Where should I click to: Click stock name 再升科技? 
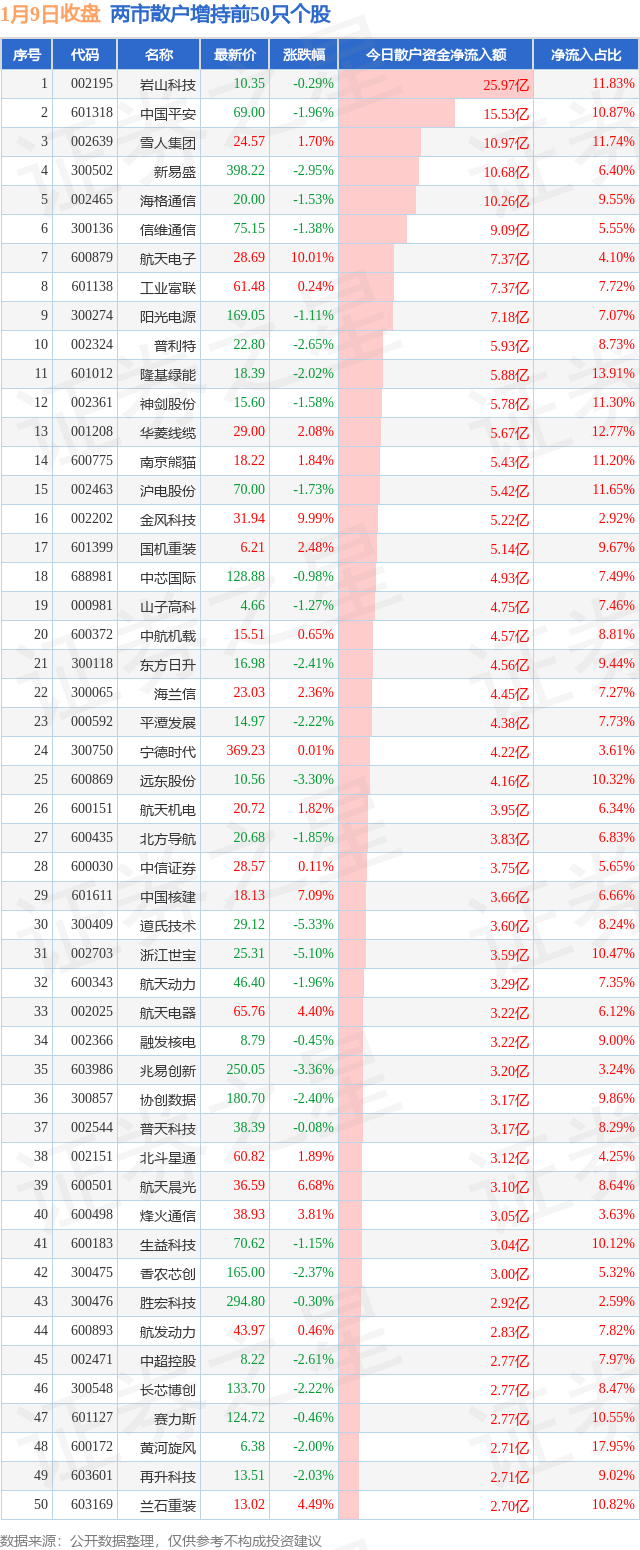169,1476
